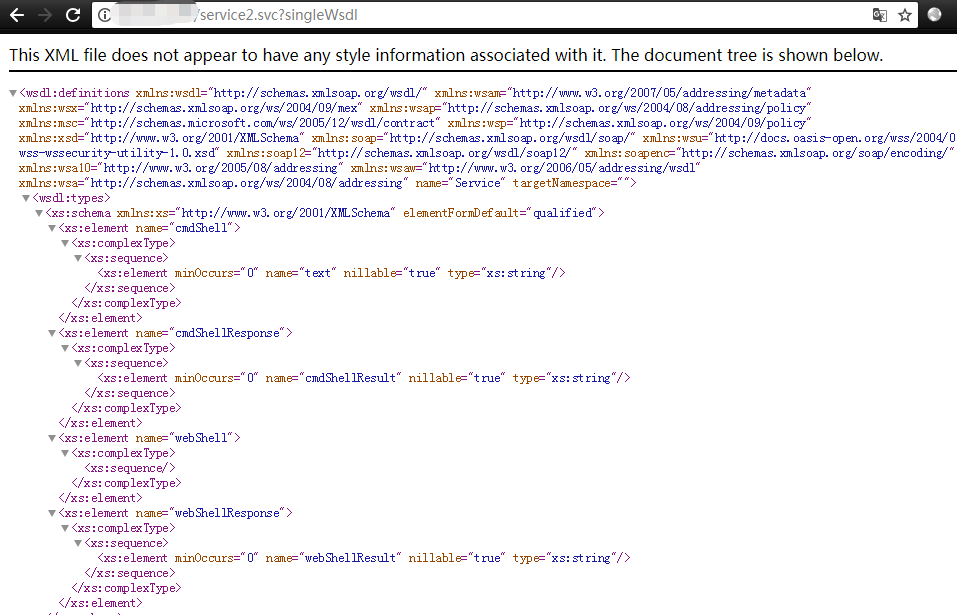Collapse the webShell element node
957x615 pixels.
pos(52,438)
